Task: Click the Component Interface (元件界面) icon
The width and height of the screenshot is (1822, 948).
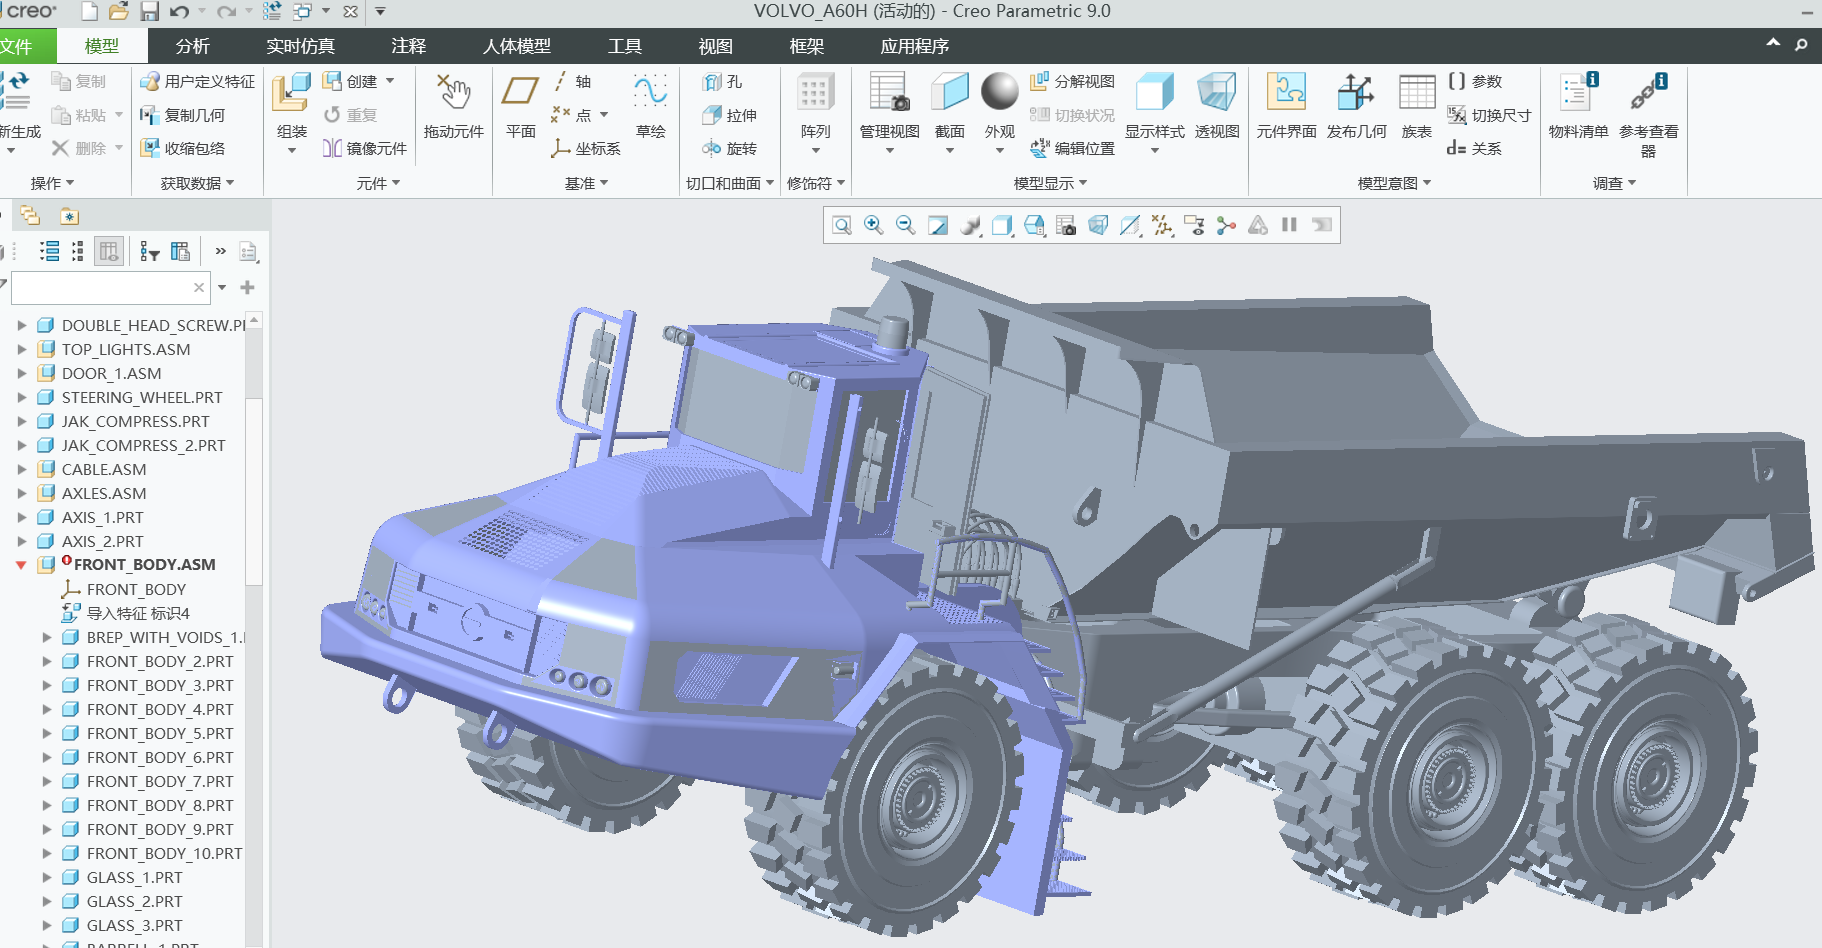Action: pyautogui.click(x=1287, y=92)
